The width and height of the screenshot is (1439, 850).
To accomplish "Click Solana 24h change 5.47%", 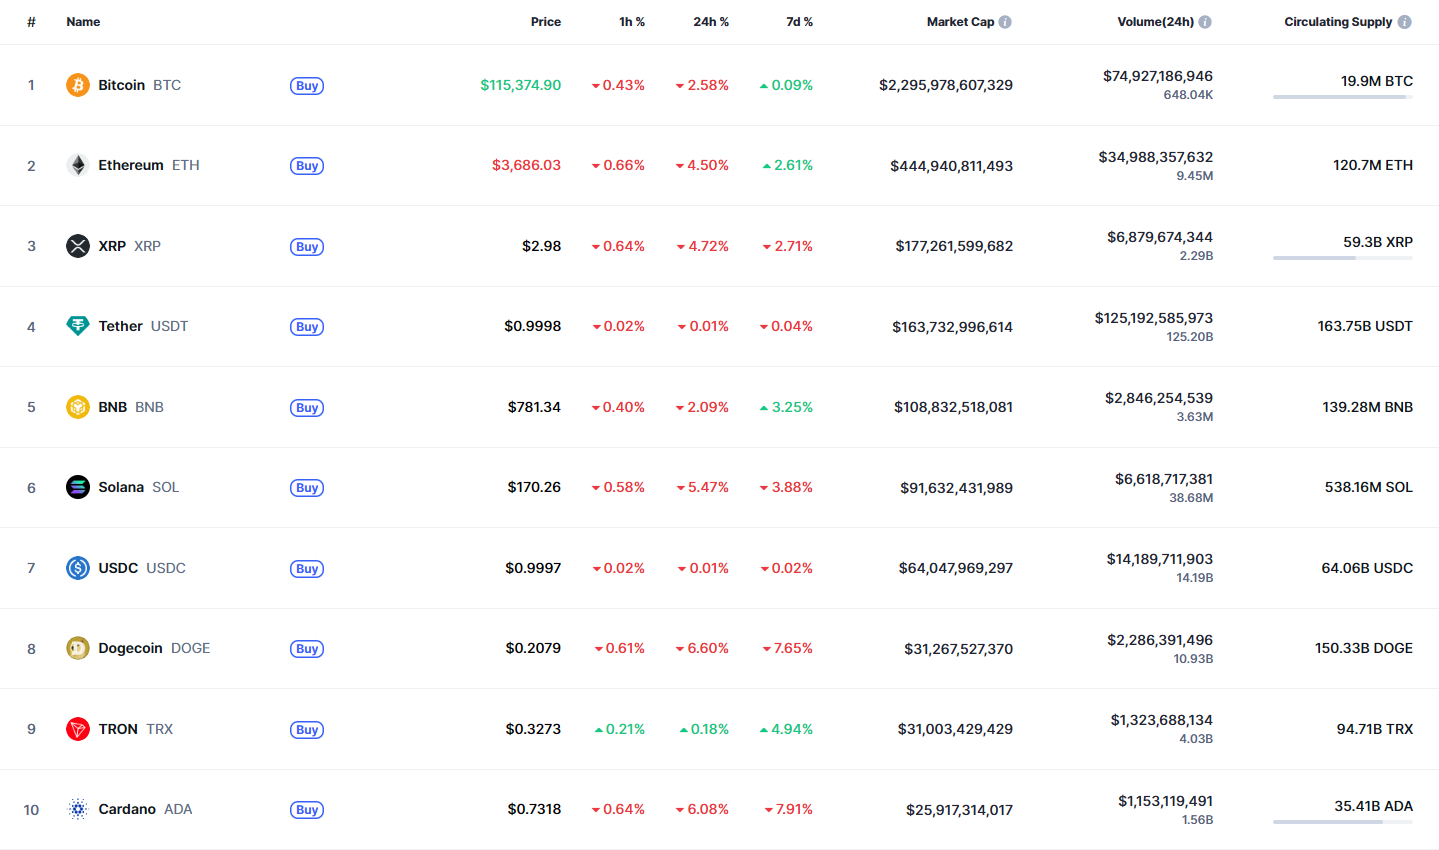I will click(x=702, y=487).
